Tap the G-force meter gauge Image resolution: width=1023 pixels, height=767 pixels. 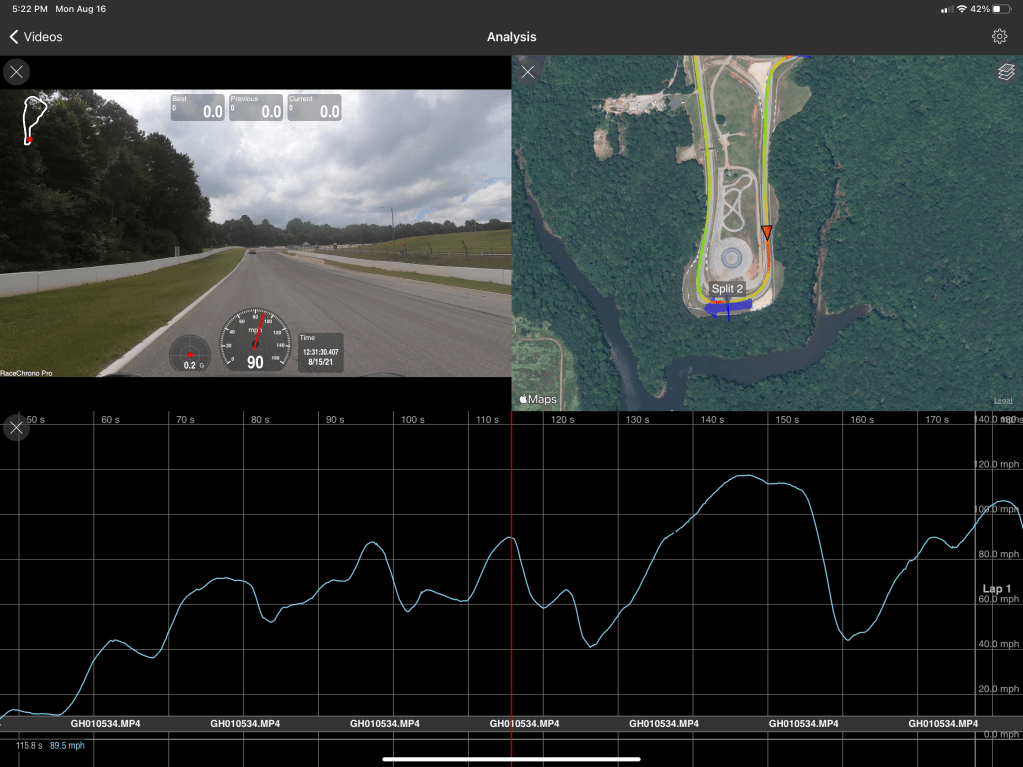(x=189, y=354)
